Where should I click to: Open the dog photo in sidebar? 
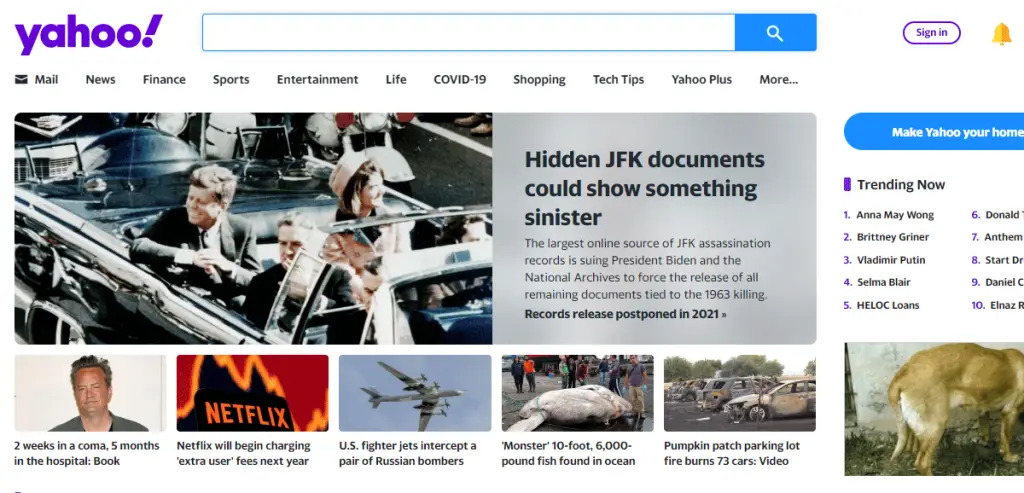(934, 409)
